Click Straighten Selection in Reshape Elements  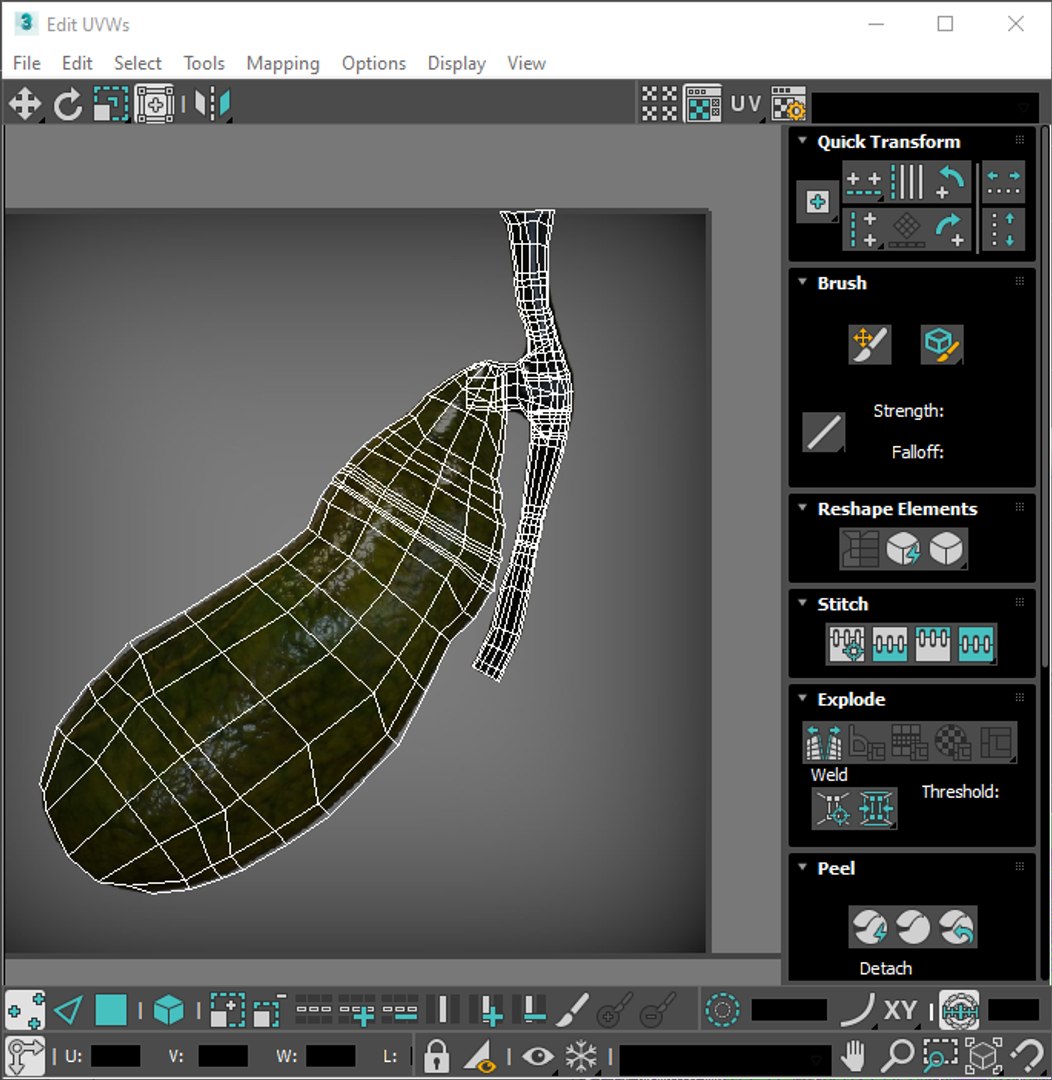[860, 549]
